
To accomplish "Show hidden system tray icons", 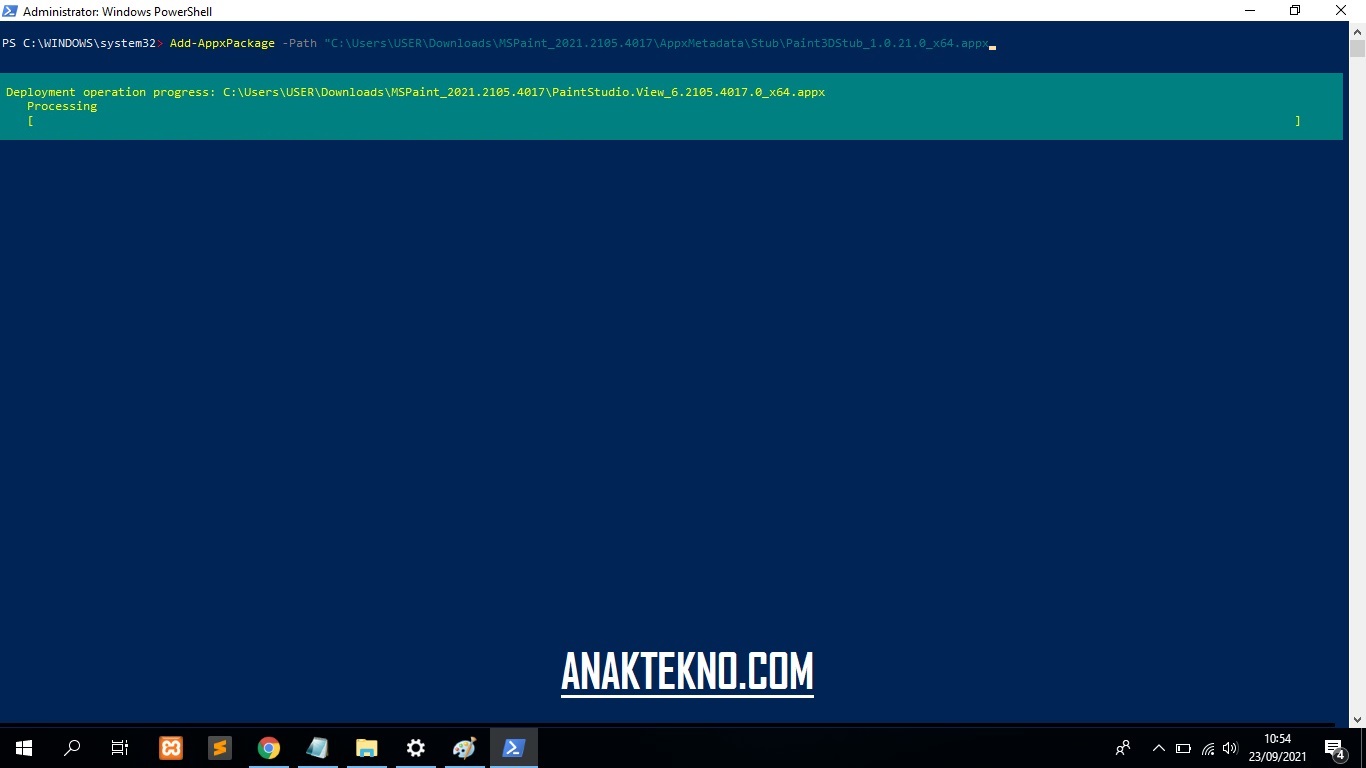I will (x=1159, y=748).
